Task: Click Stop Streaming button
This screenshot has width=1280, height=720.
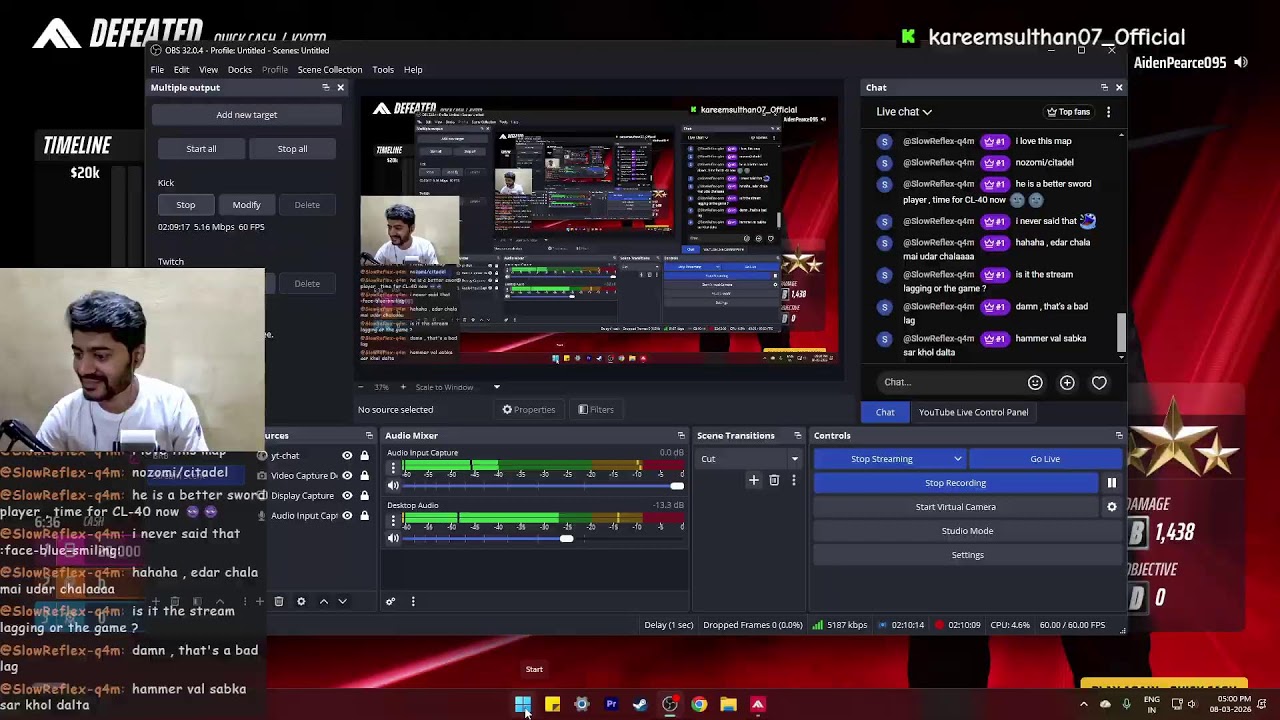Action: pos(882,459)
